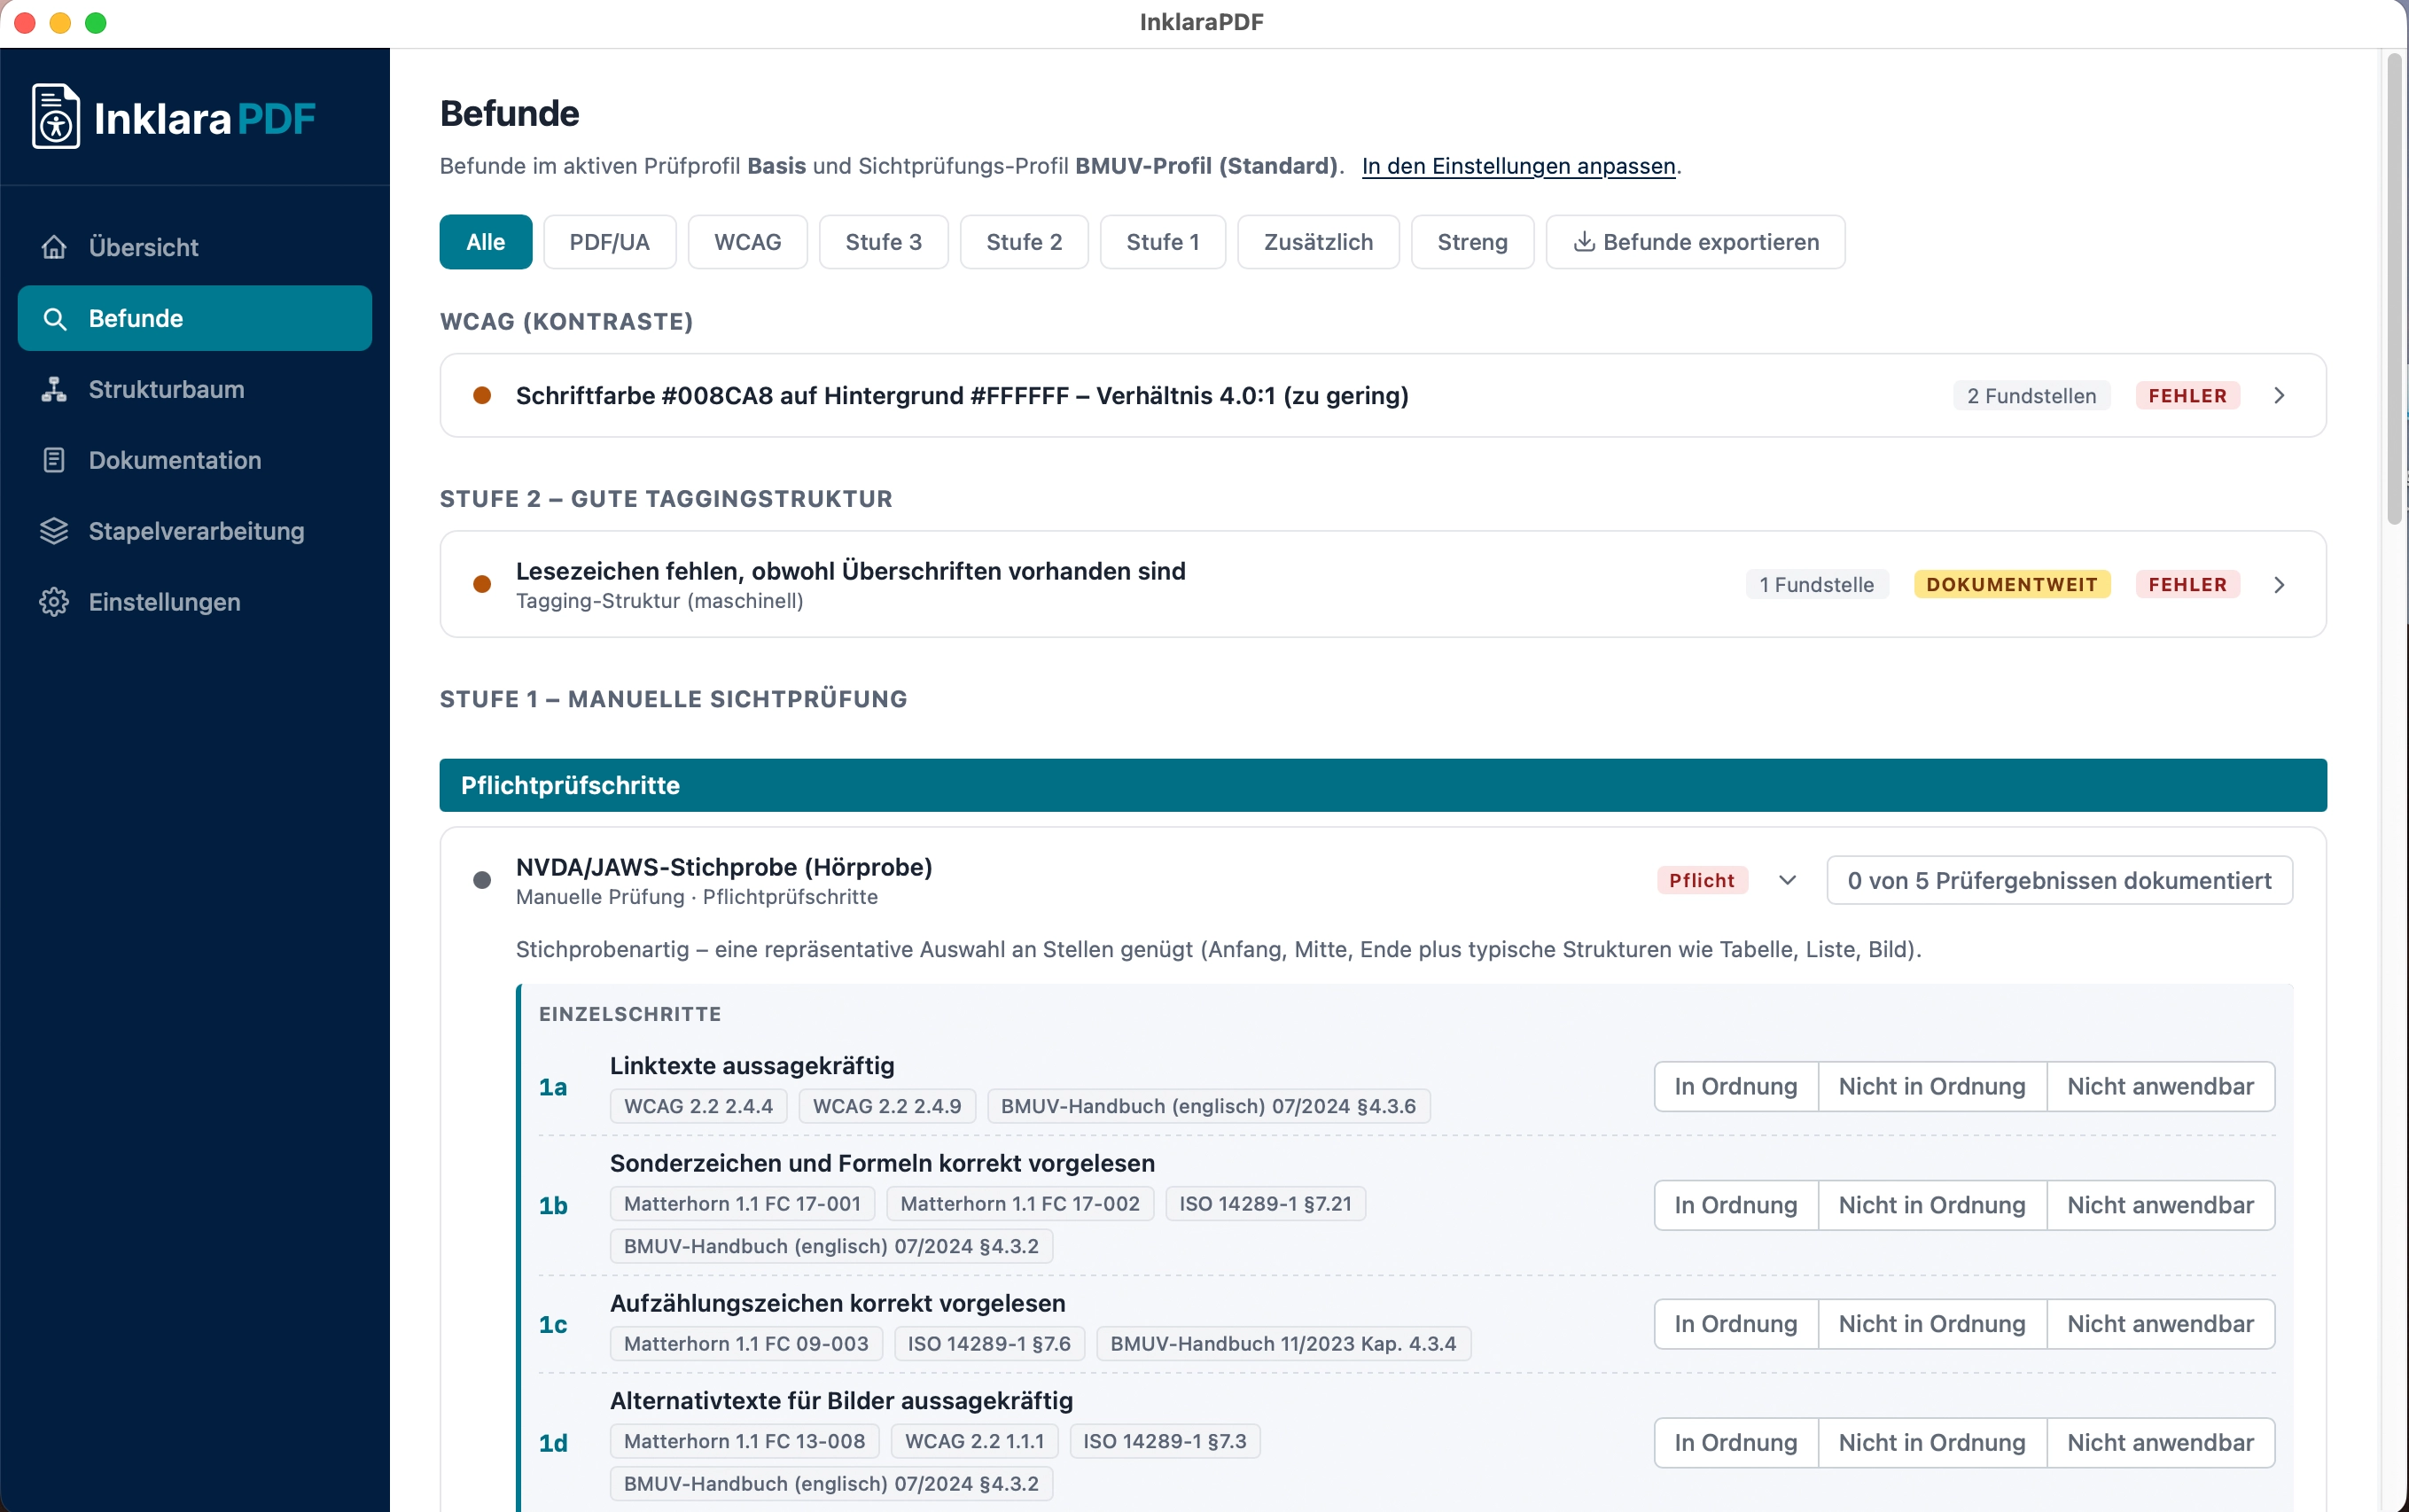Click the Lesezeichen fehlen finding title

point(850,571)
